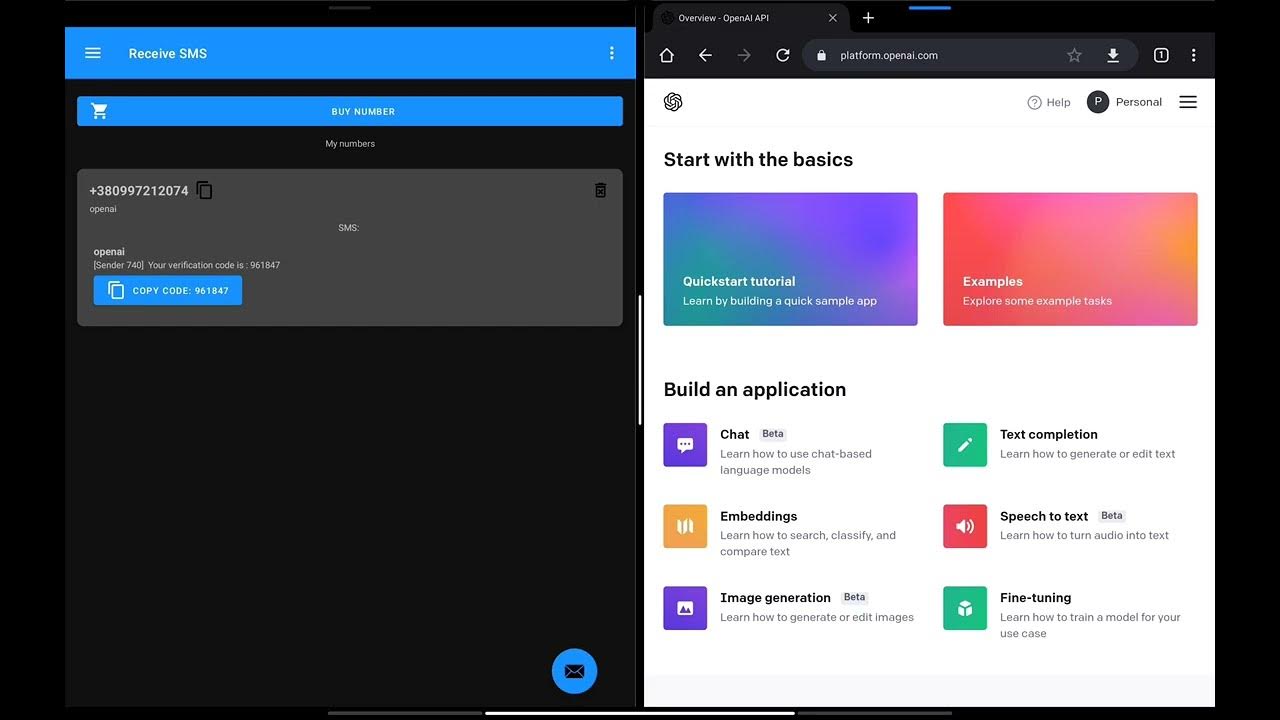Screen dimensions: 1280x720
Task: Select the phone number +380997212074 text
Action: pos(139,190)
